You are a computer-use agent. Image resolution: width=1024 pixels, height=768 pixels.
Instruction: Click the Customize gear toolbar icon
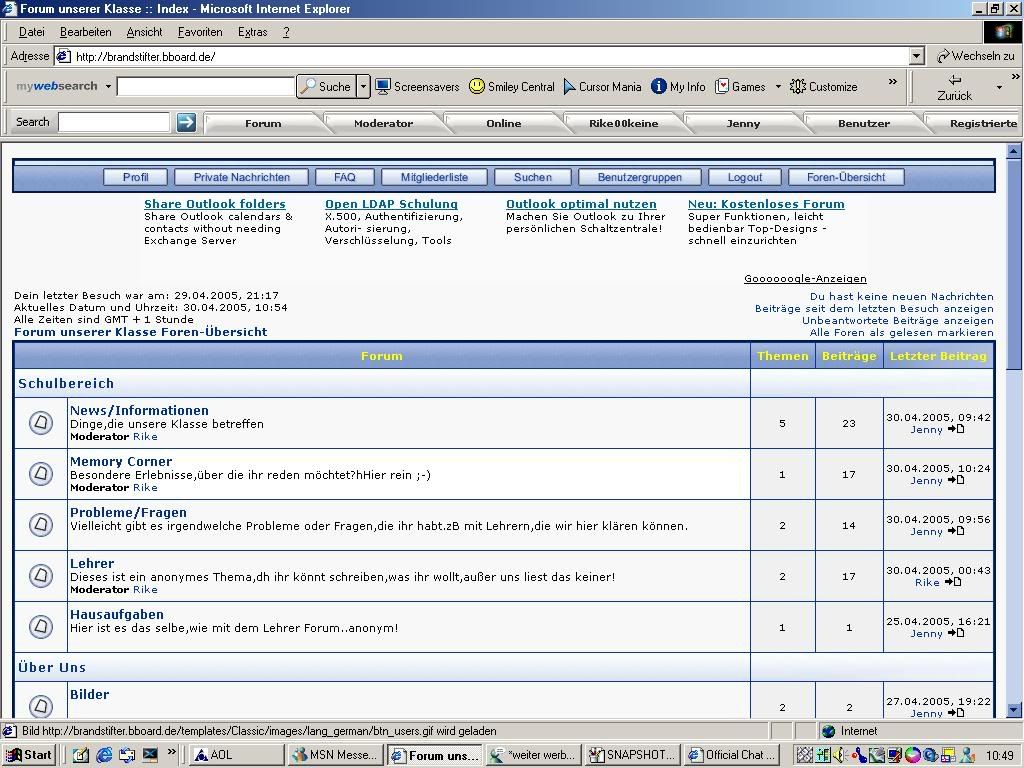[798, 87]
